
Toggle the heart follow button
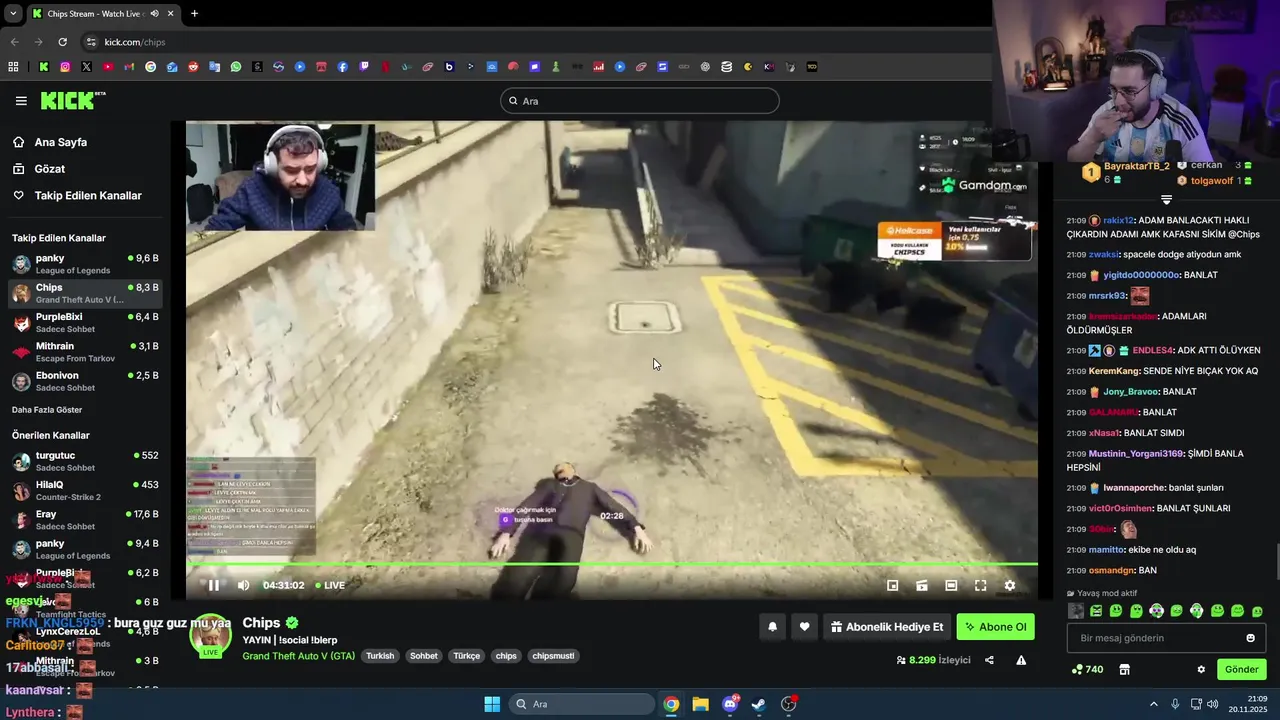click(x=804, y=627)
